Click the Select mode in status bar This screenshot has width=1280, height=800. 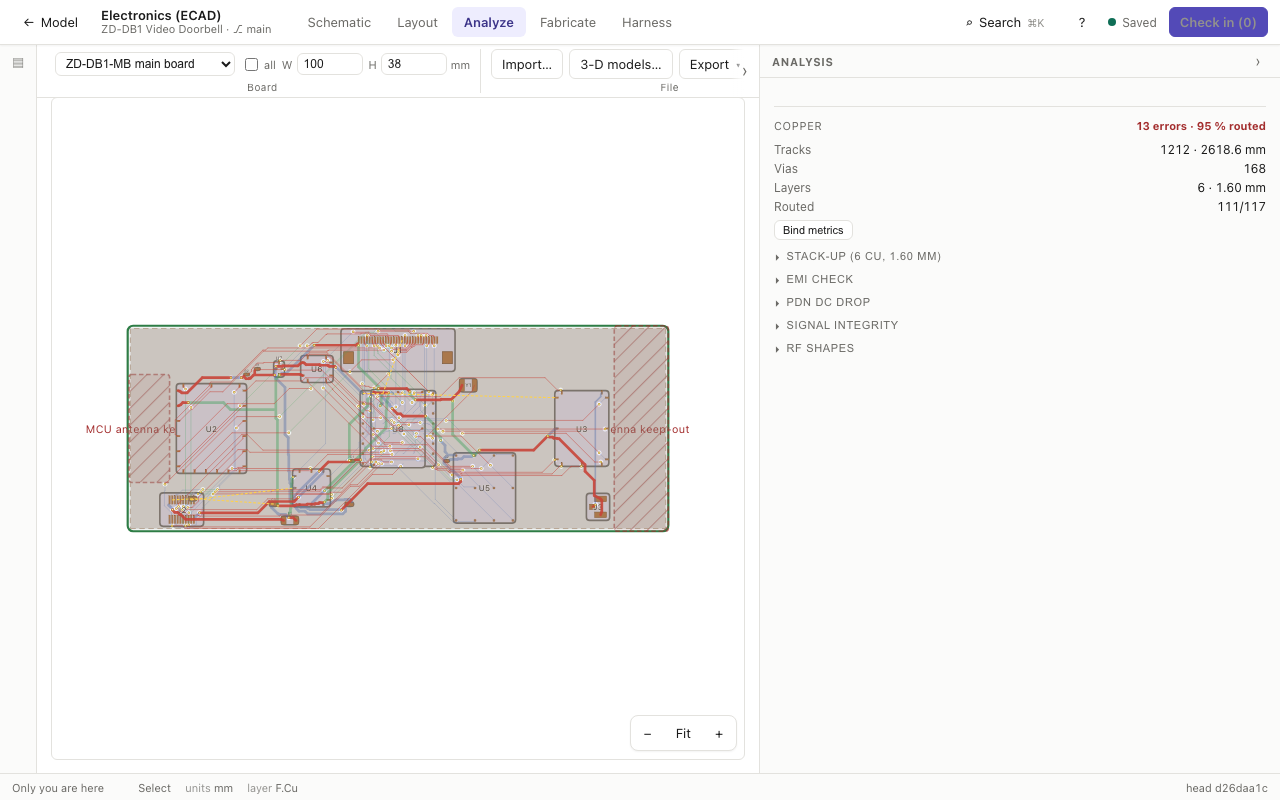coord(154,788)
